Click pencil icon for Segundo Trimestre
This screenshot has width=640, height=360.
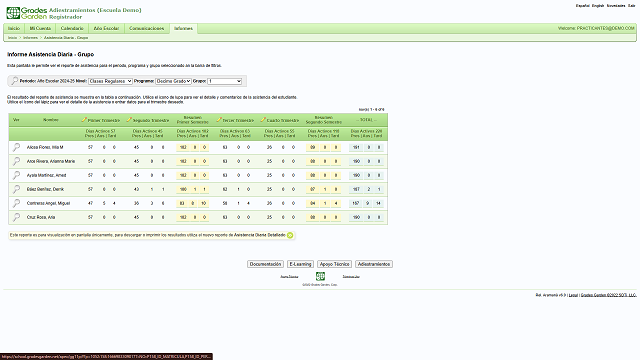129,120
